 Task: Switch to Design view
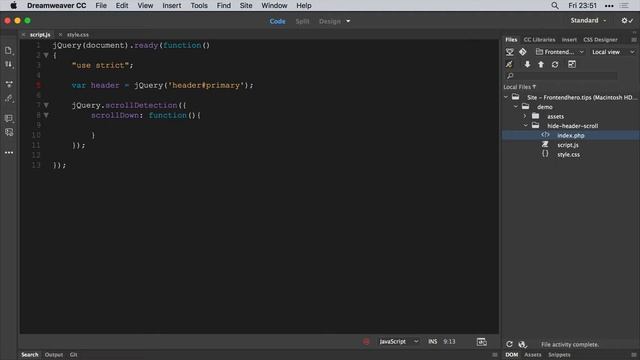coord(330,21)
